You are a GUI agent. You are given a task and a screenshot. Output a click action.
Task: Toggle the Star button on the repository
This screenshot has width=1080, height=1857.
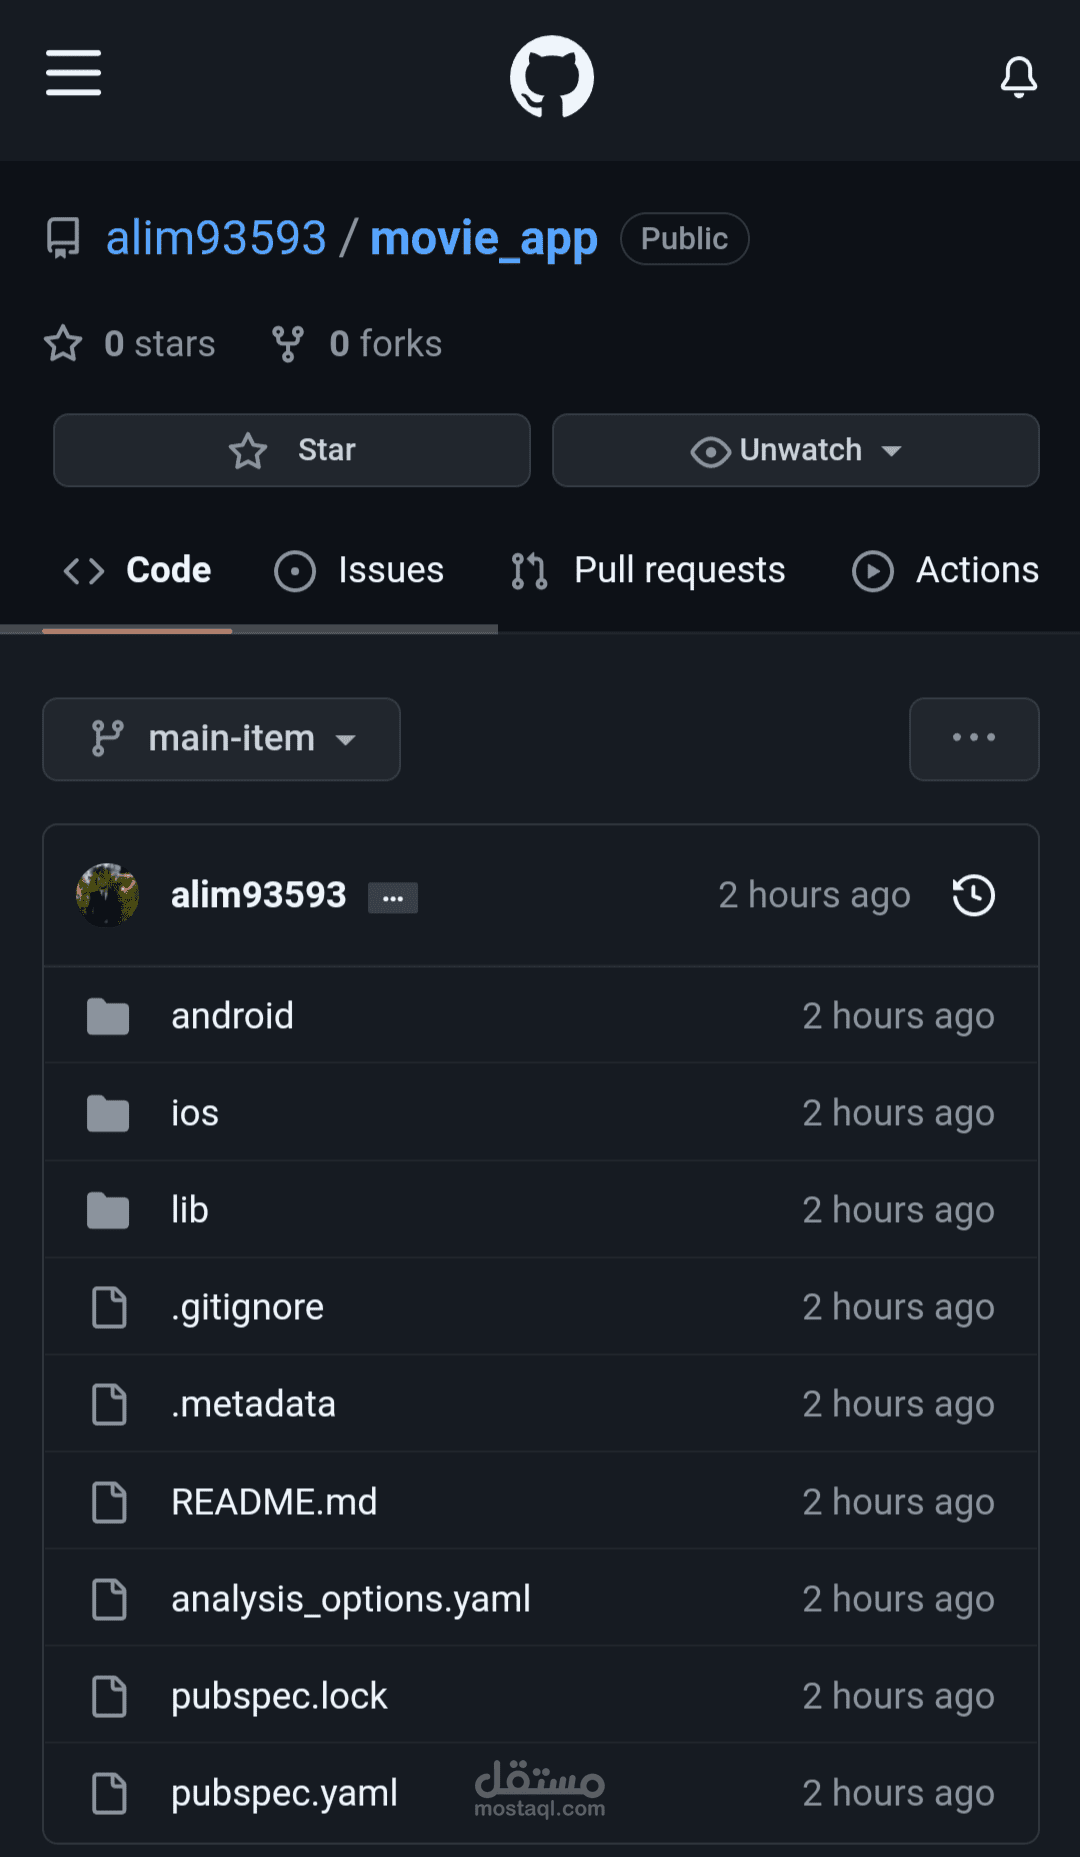click(x=291, y=450)
